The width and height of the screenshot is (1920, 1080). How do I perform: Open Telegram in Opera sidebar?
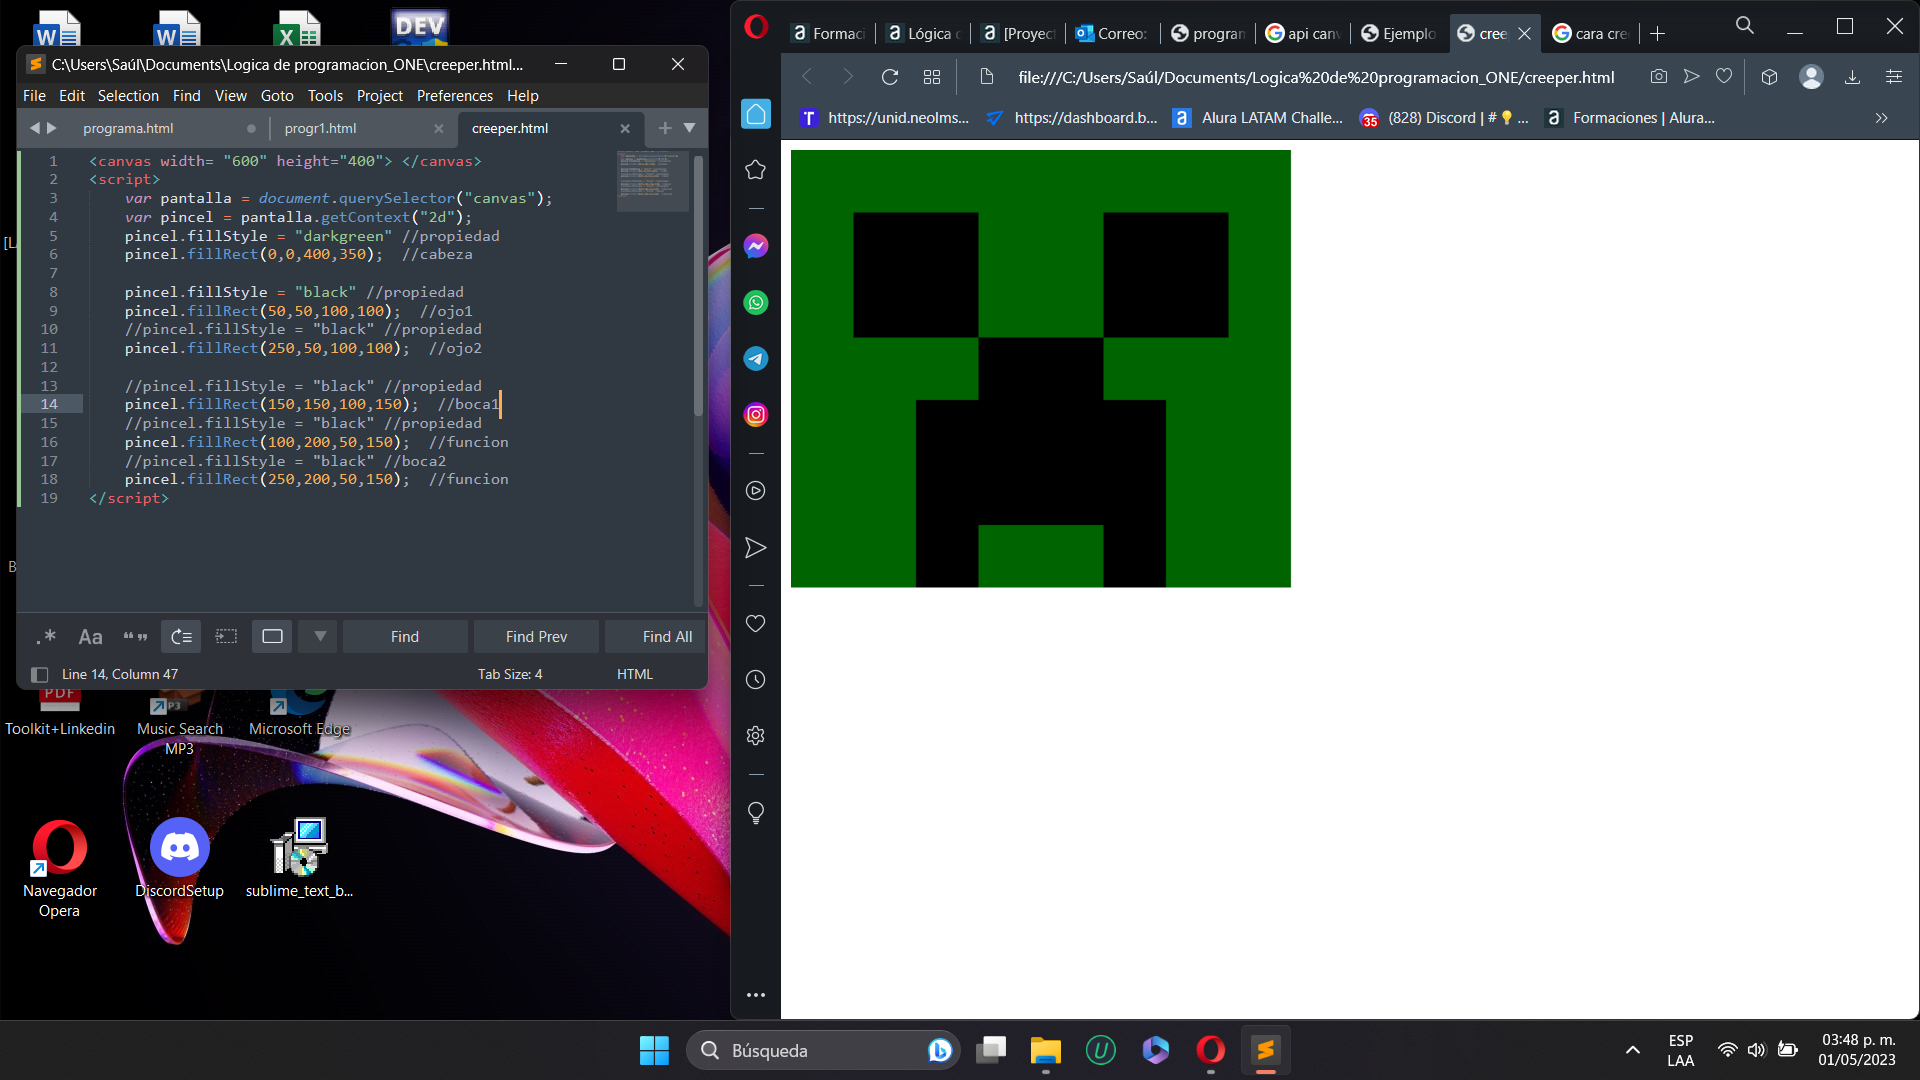coord(756,359)
